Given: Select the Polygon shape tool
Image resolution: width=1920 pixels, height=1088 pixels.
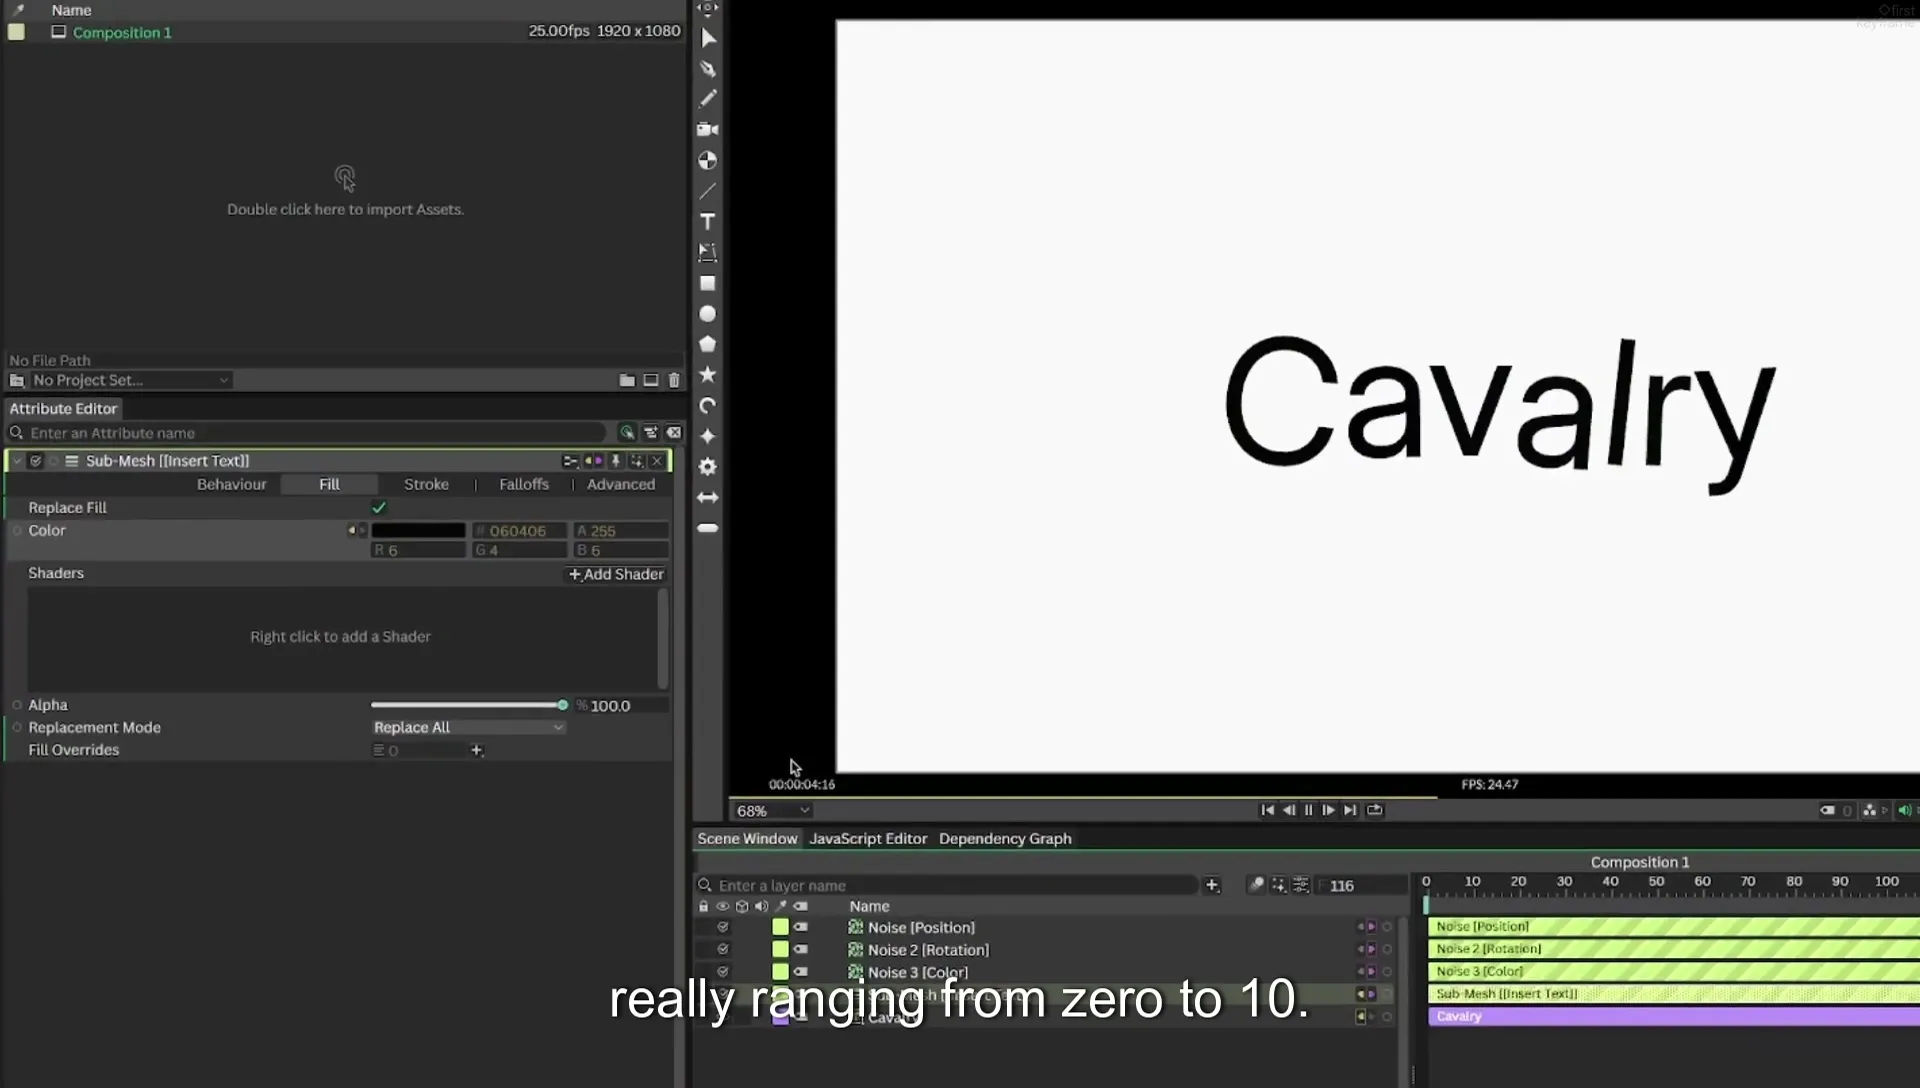Looking at the screenshot, I should click(708, 344).
